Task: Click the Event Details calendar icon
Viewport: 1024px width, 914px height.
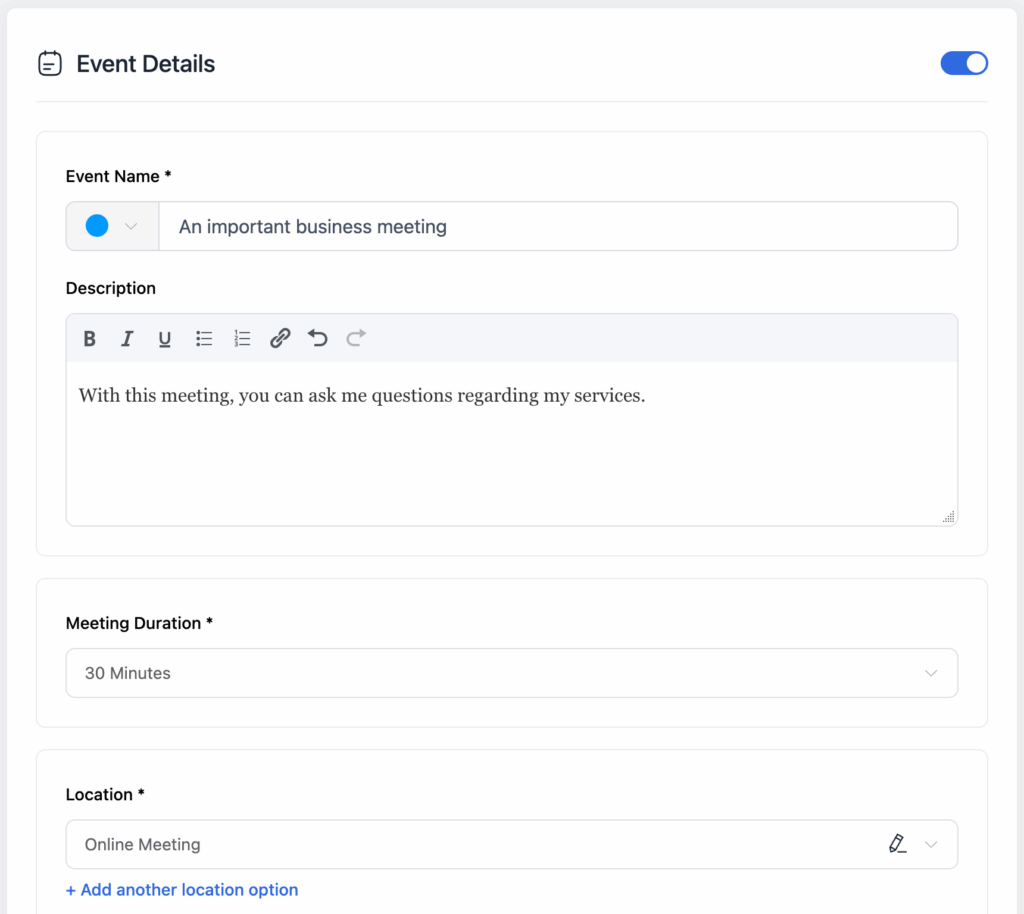Action: coord(49,63)
